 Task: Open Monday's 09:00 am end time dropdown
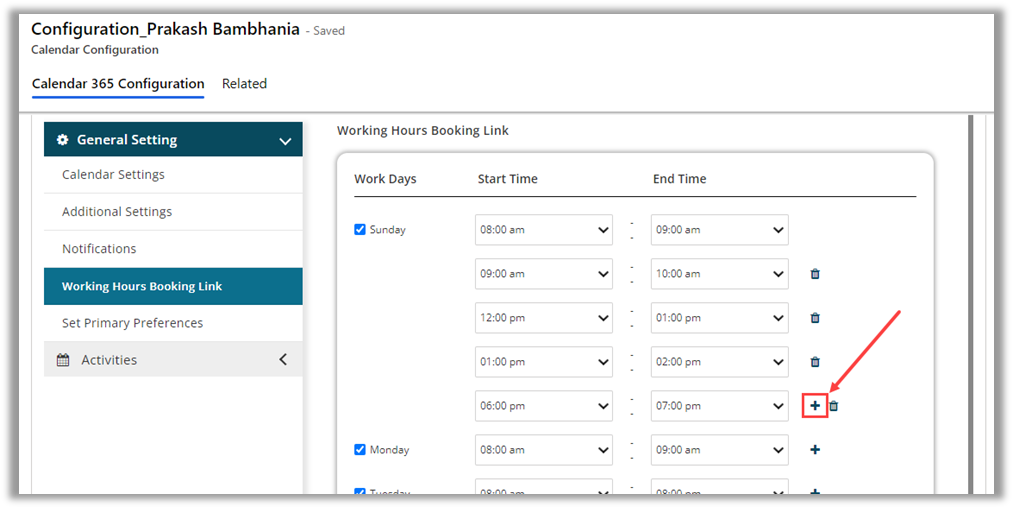coord(719,450)
